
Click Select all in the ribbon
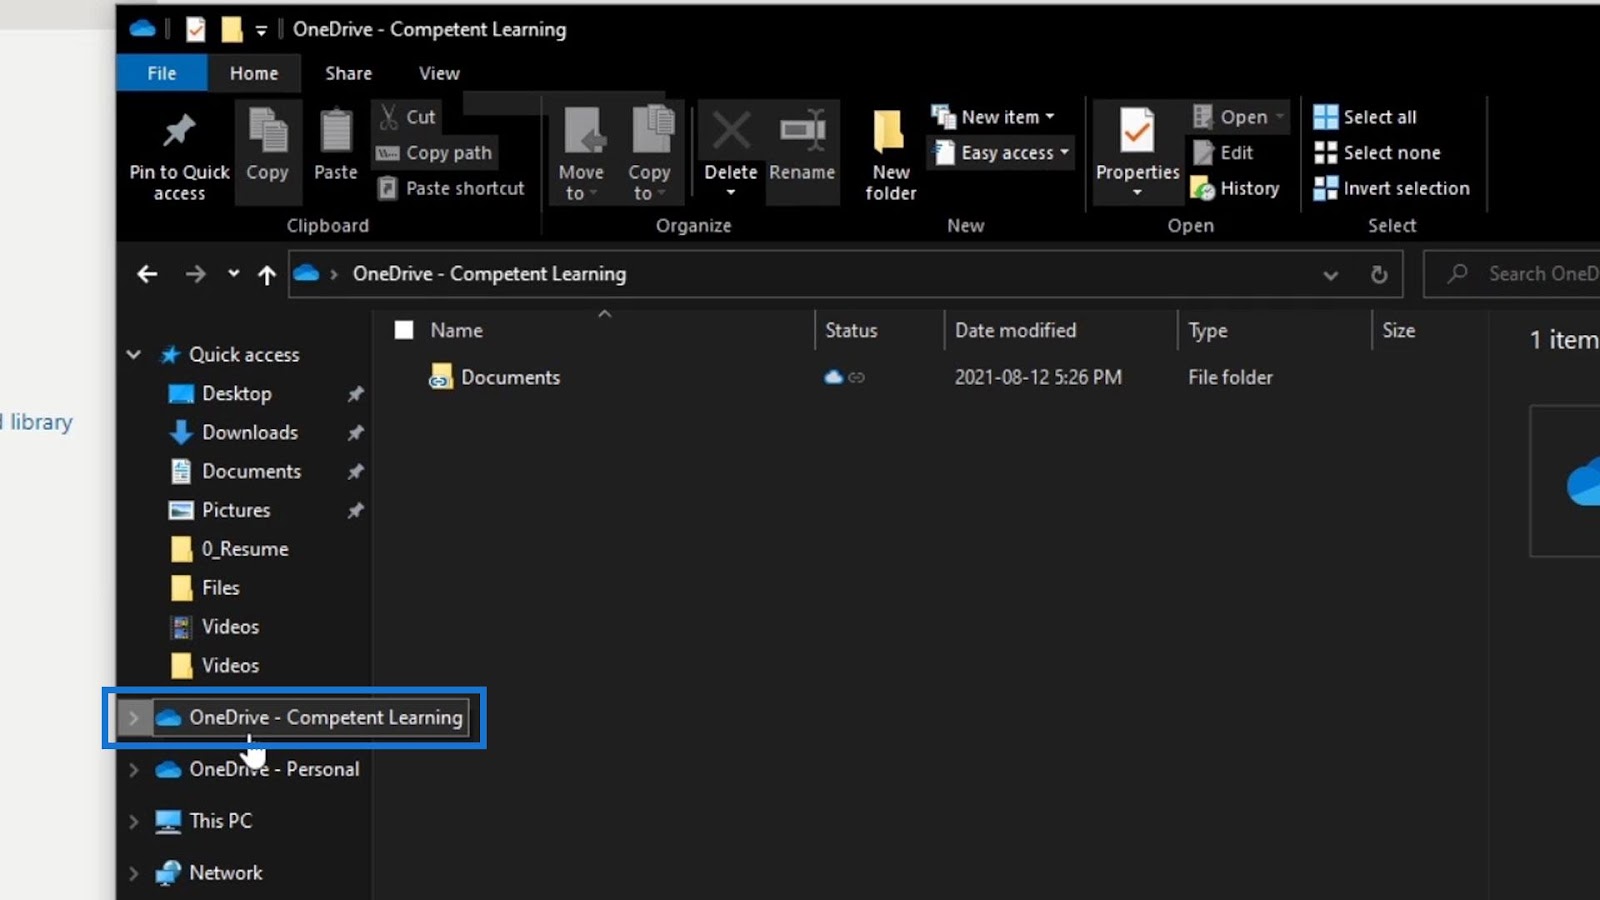tap(1365, 117)
